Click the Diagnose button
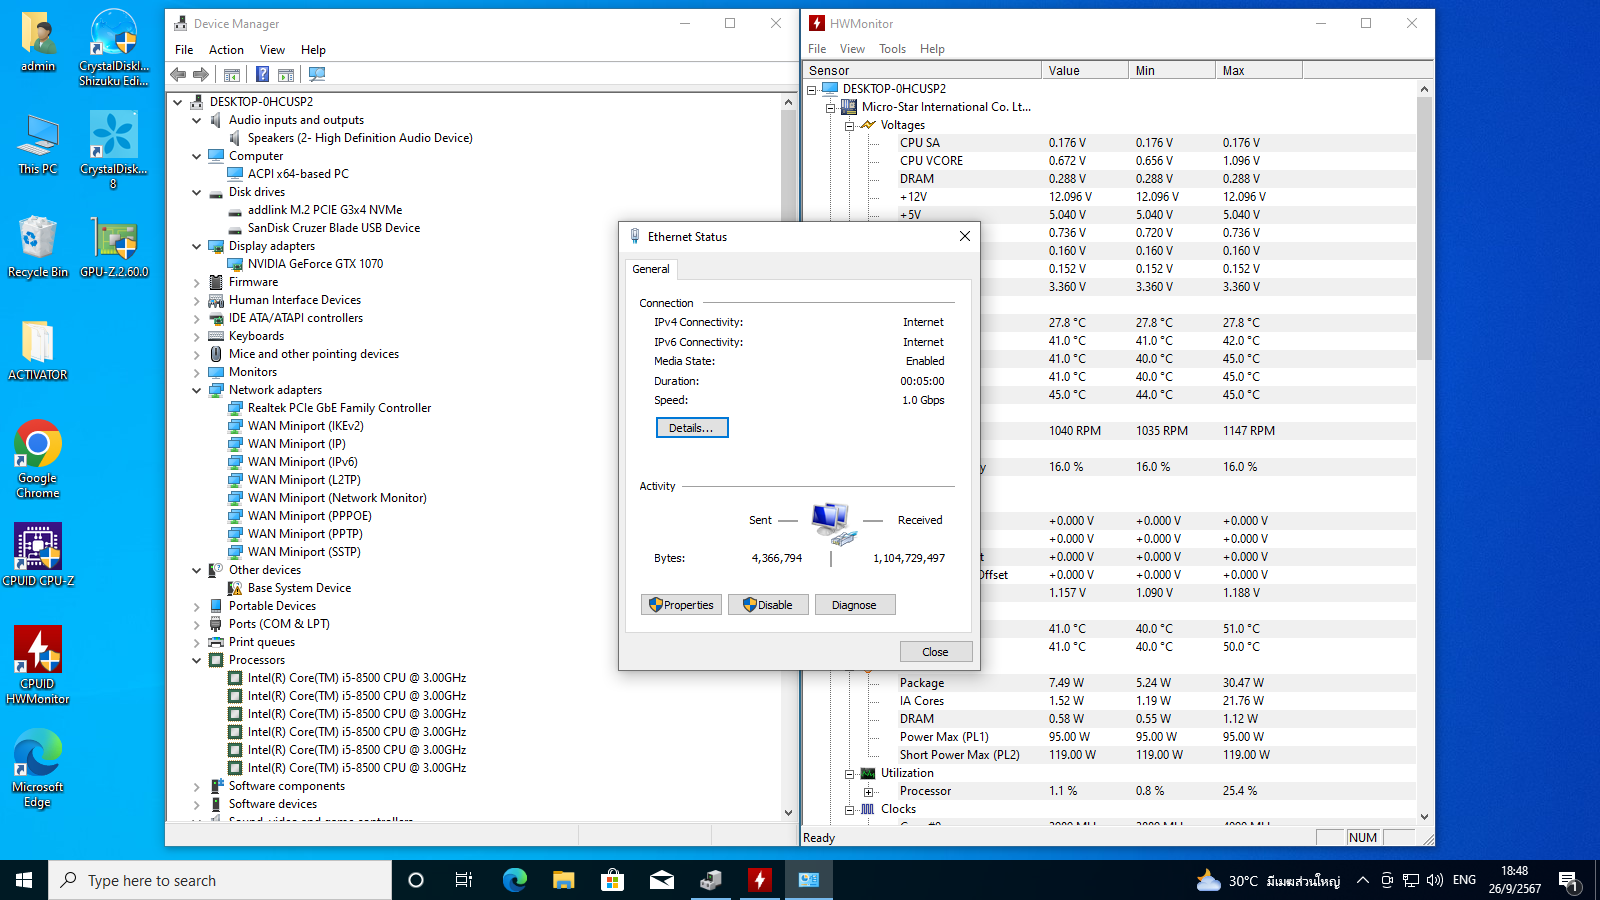Image resolution: width=1600 pixels, height=900 pixels. point(855,605)
